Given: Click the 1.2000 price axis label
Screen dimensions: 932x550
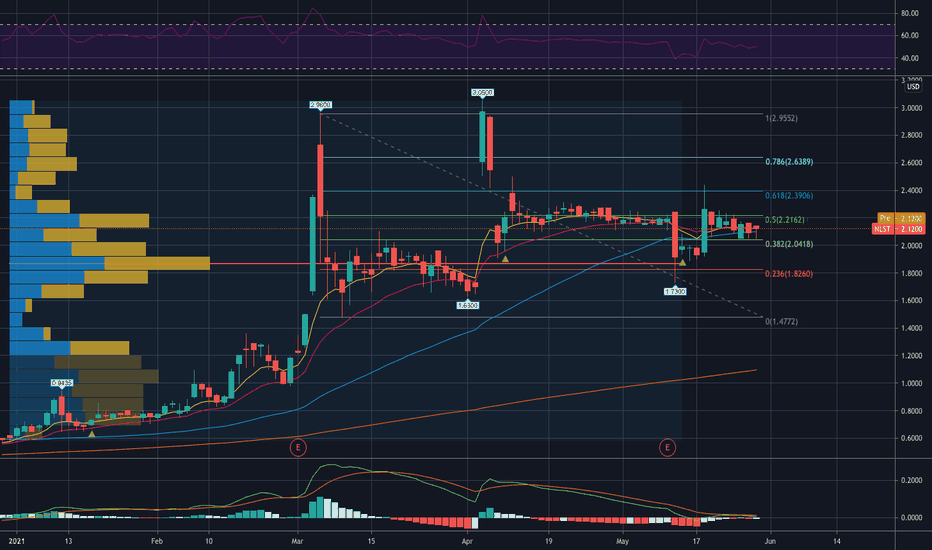Looking at the screenshot, I should 911,356.
